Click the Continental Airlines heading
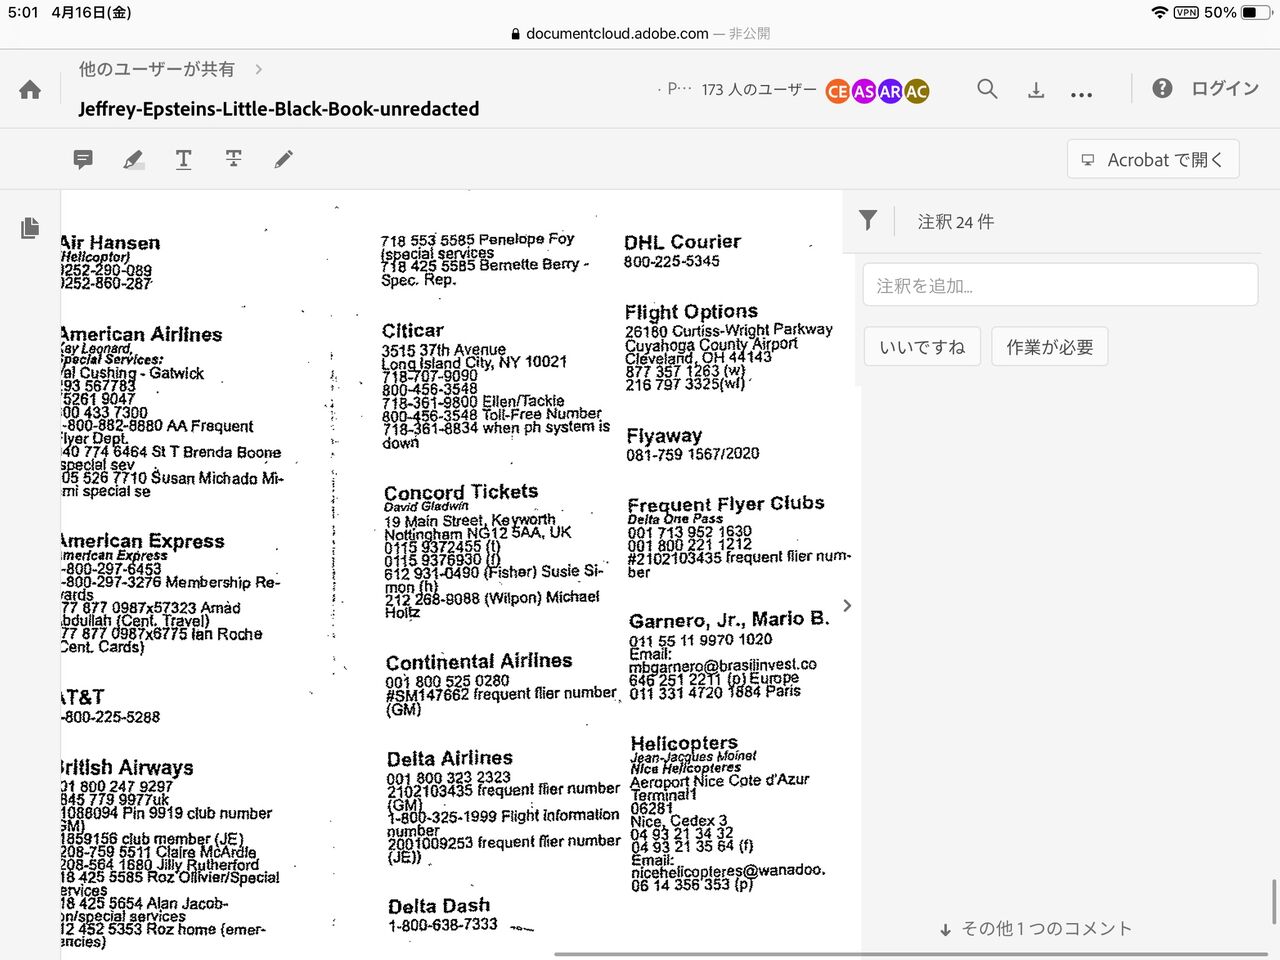This screenshot has width=1280, height=960. coord(479,661)
